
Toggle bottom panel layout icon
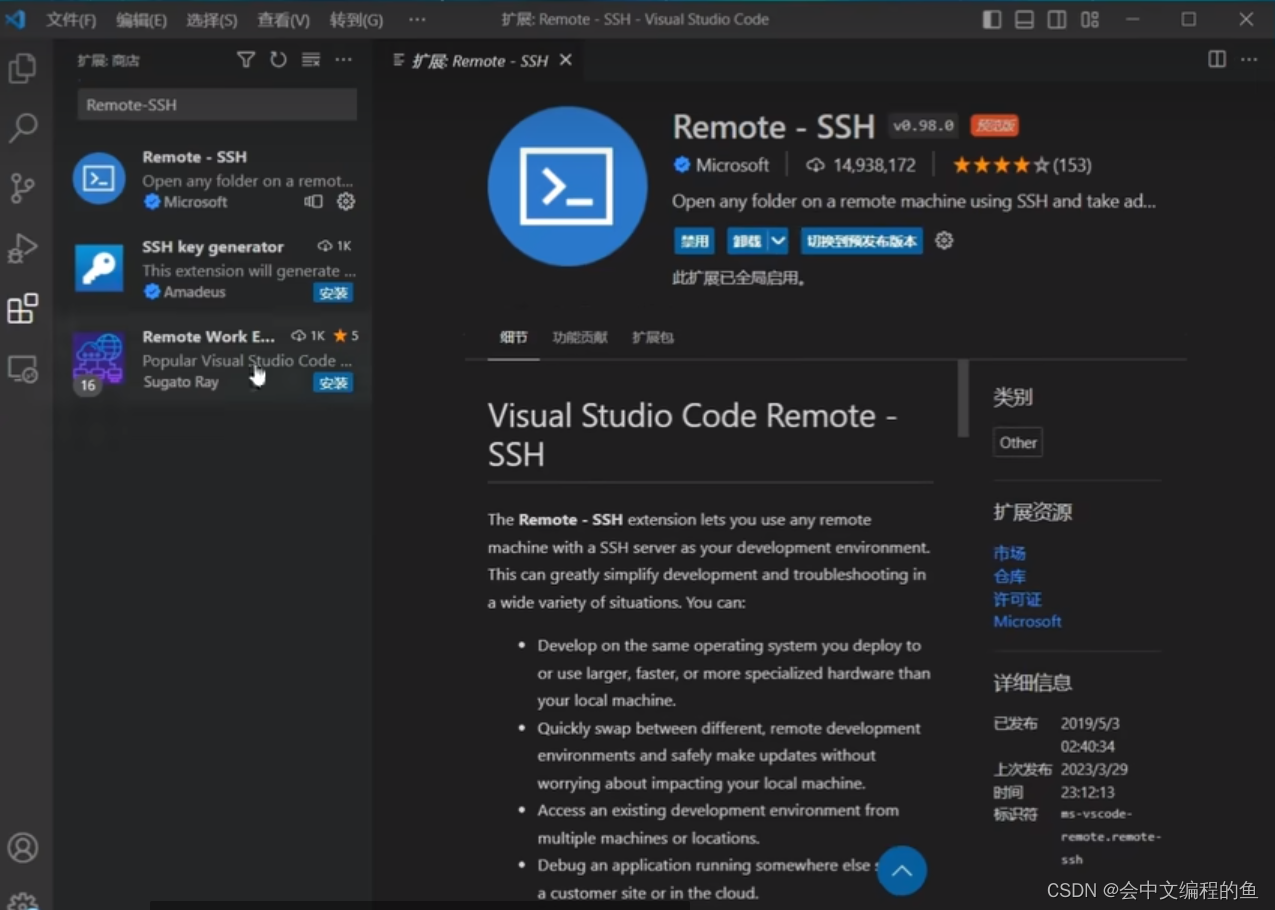1024,20
